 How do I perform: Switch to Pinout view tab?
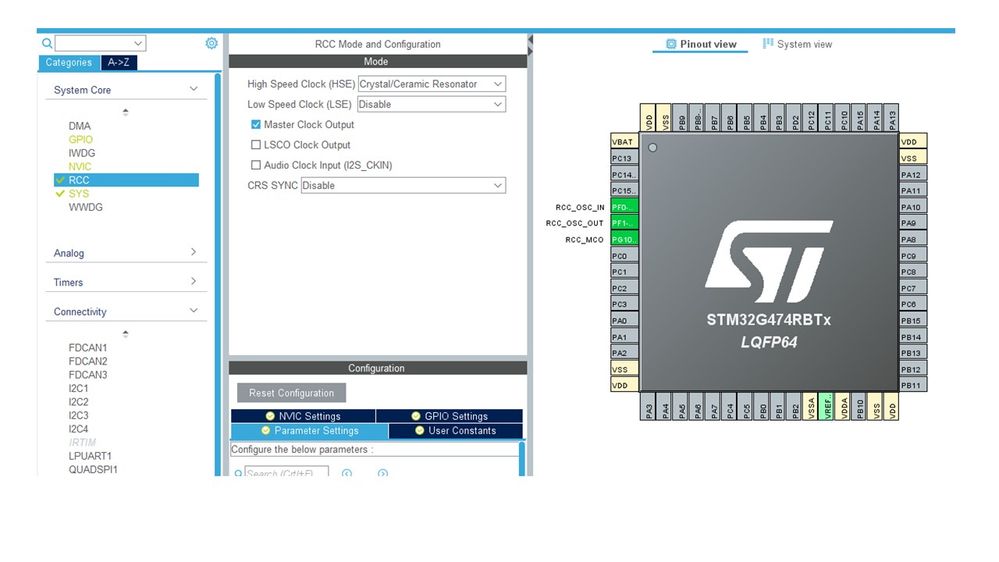tap(701, 44)
